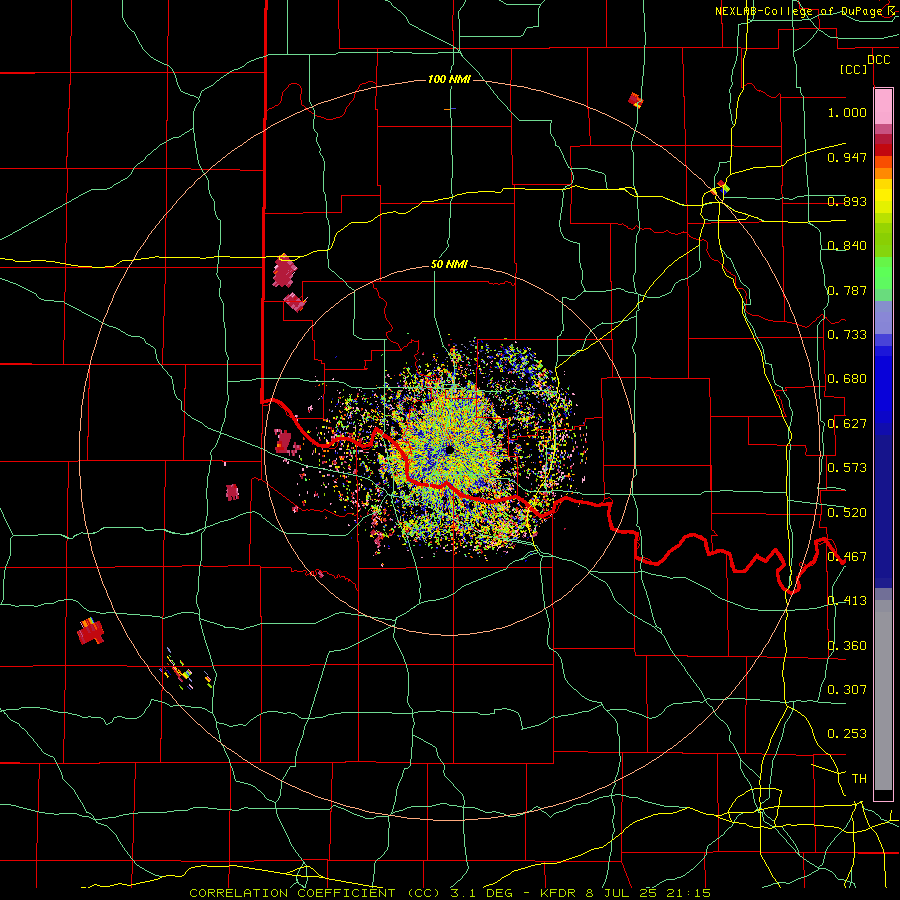Click the DCC label above the color scale
The height and width of the screenshot is (900, 900).
tap(878, 60)
